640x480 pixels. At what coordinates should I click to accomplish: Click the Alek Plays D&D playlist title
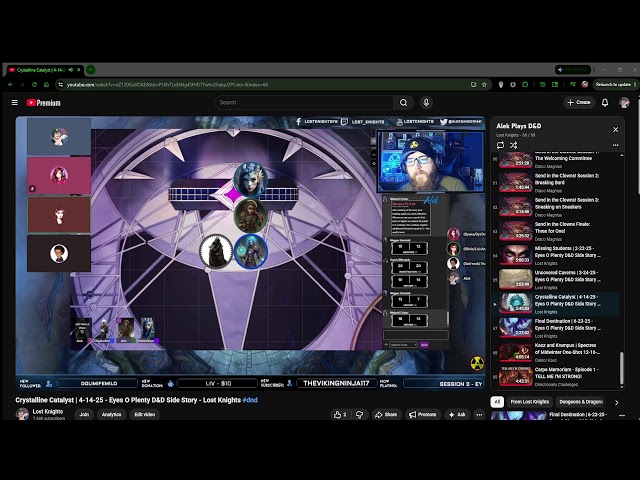click(x=519, y=126)
